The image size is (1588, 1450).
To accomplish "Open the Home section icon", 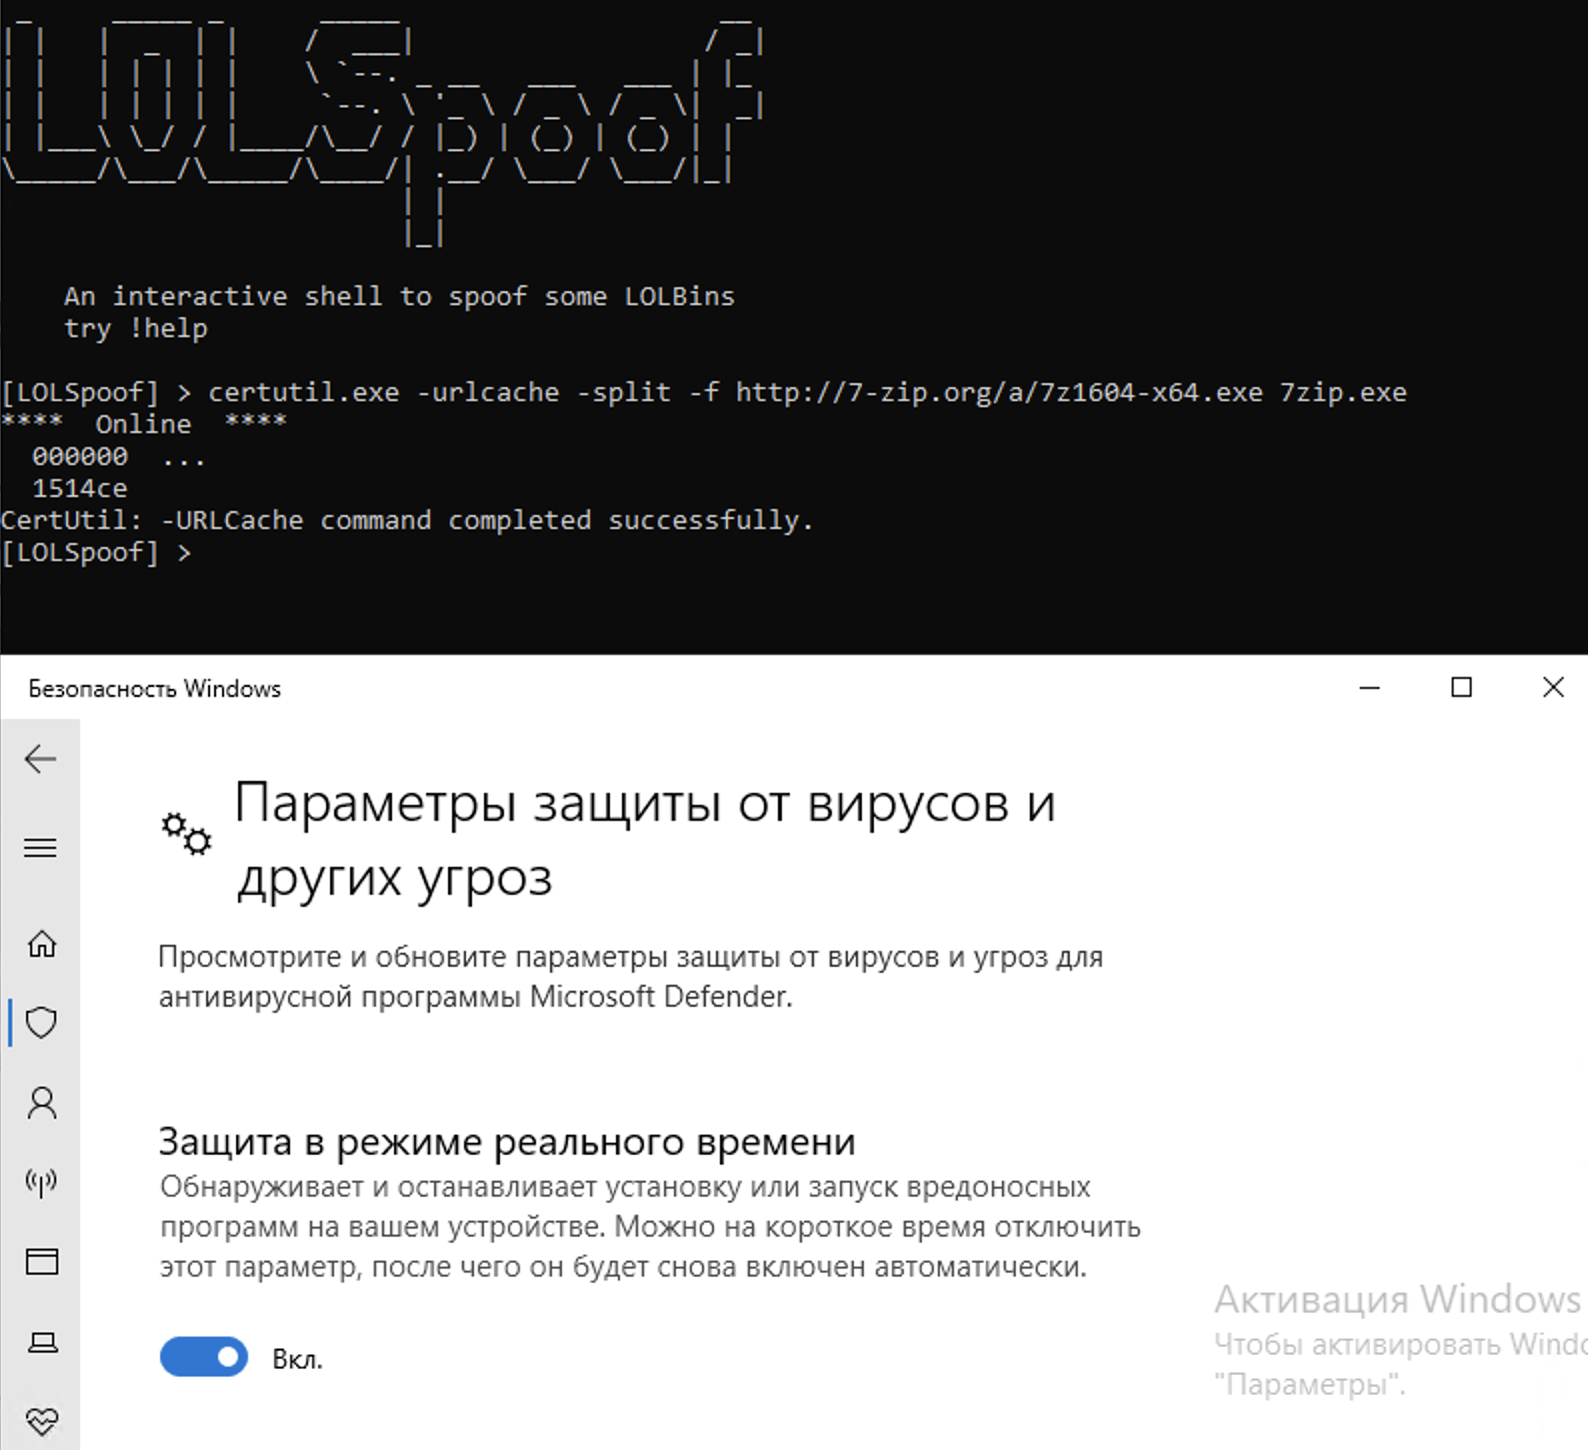I will [x=41, y=943].
